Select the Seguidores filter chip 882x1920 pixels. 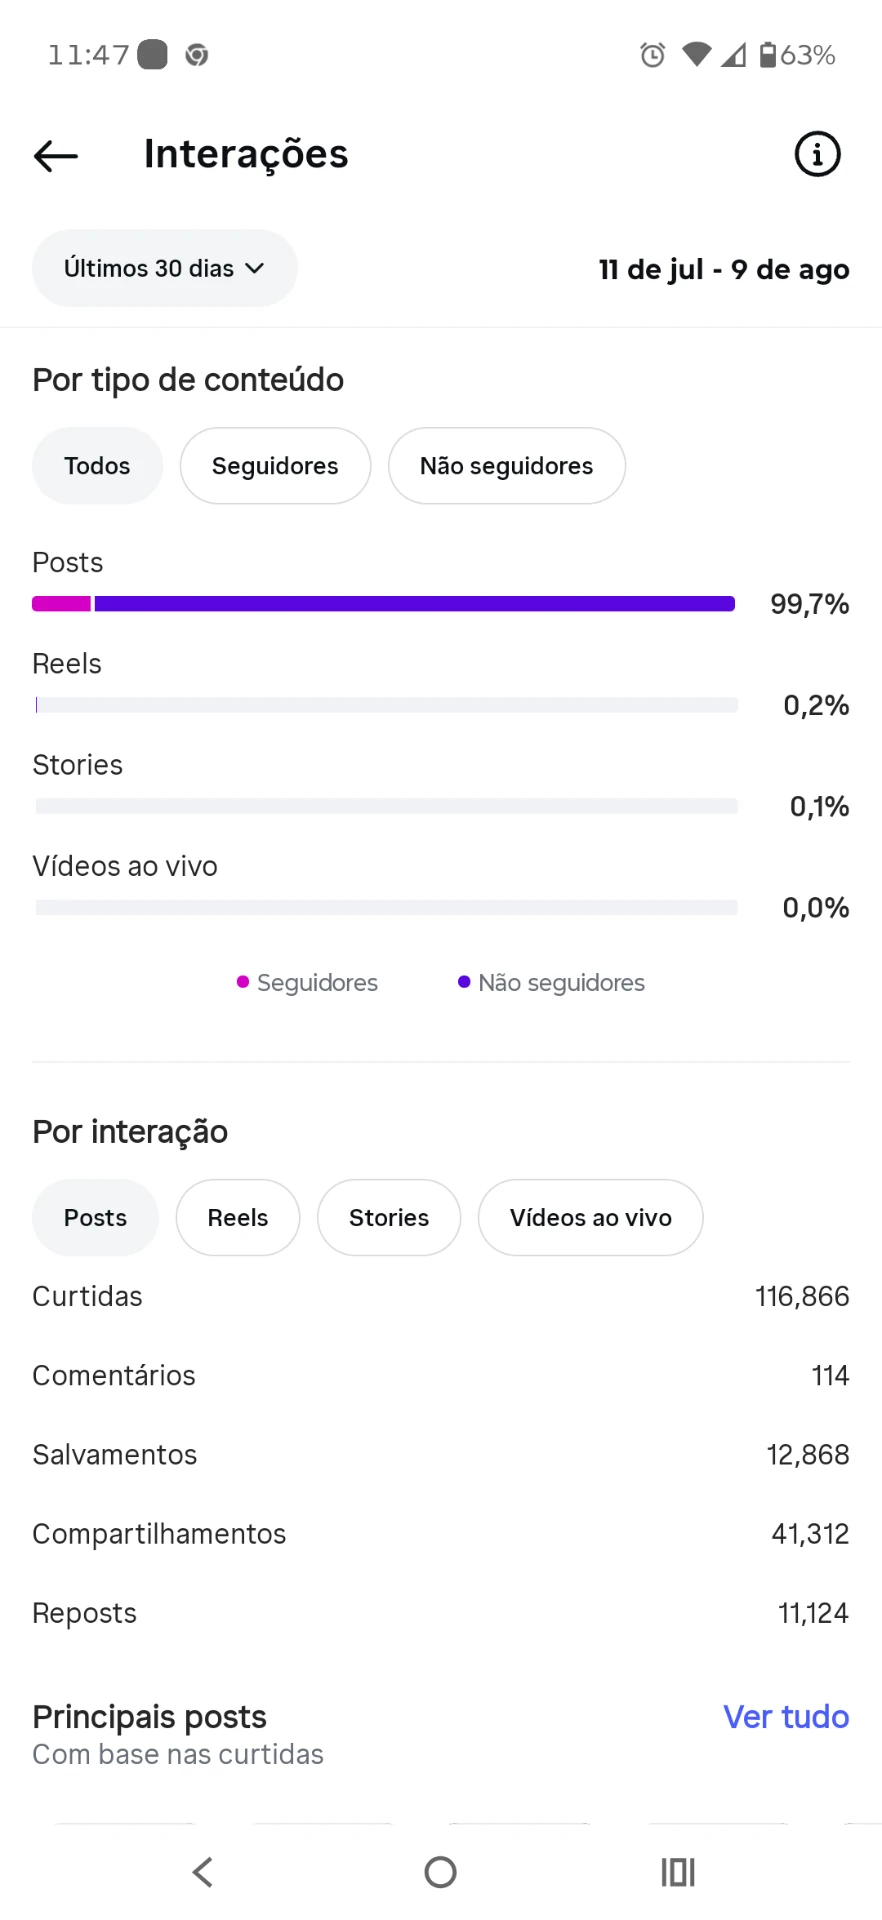[x=275, y=466]
